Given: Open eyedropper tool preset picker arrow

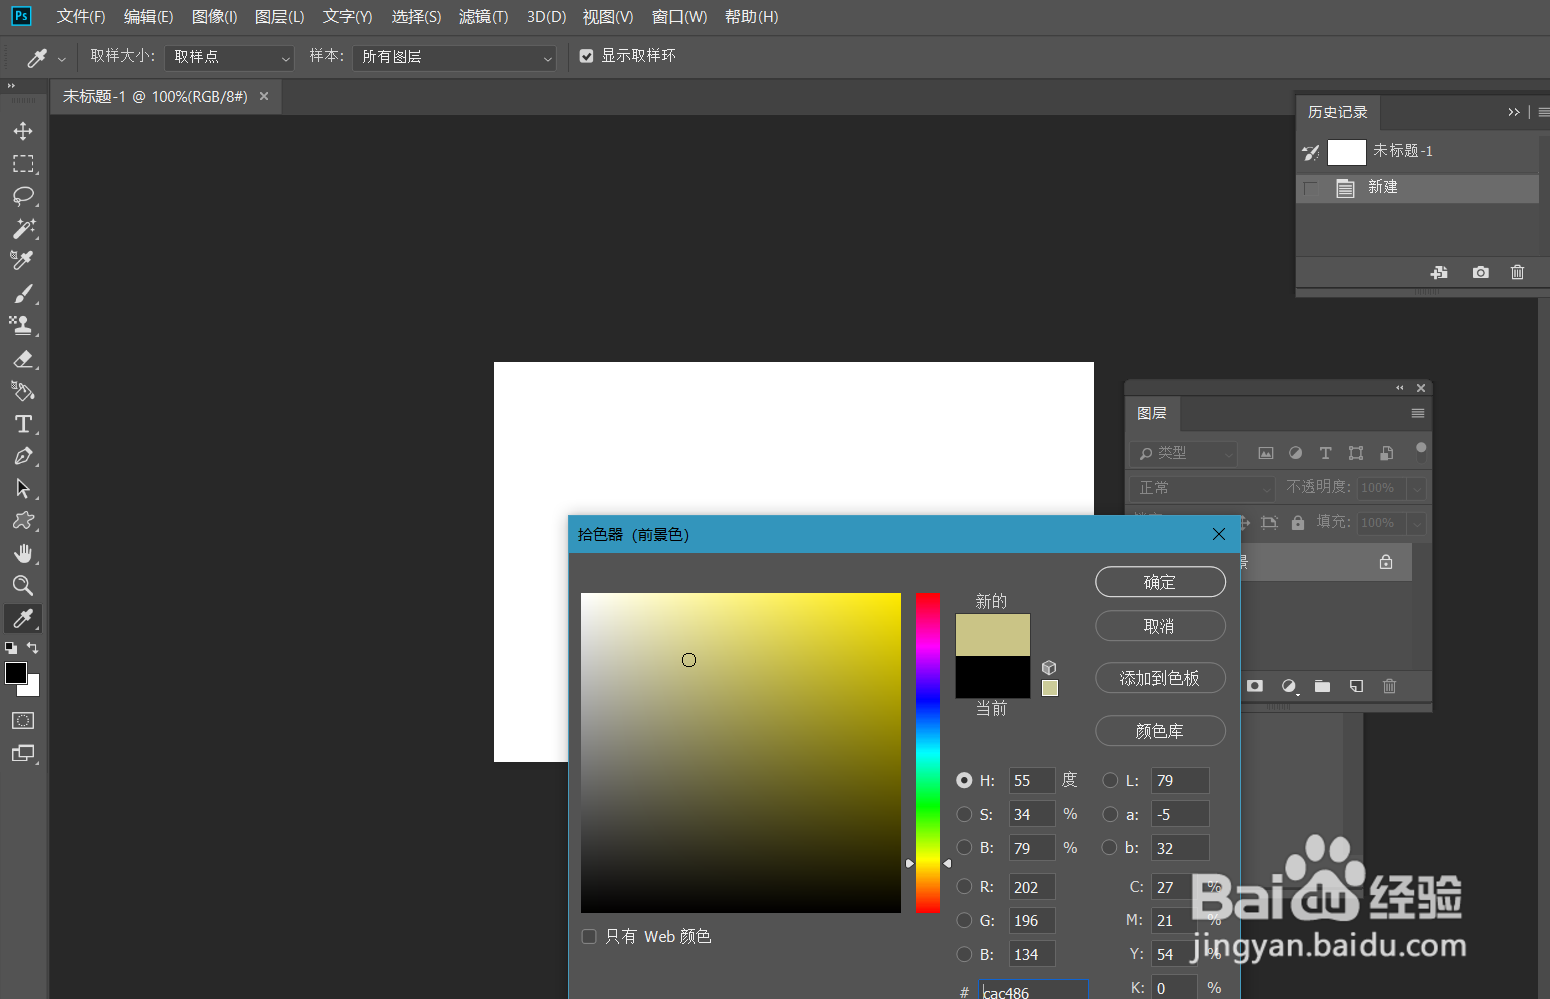Looking at the screenshot, I should 61,59.
